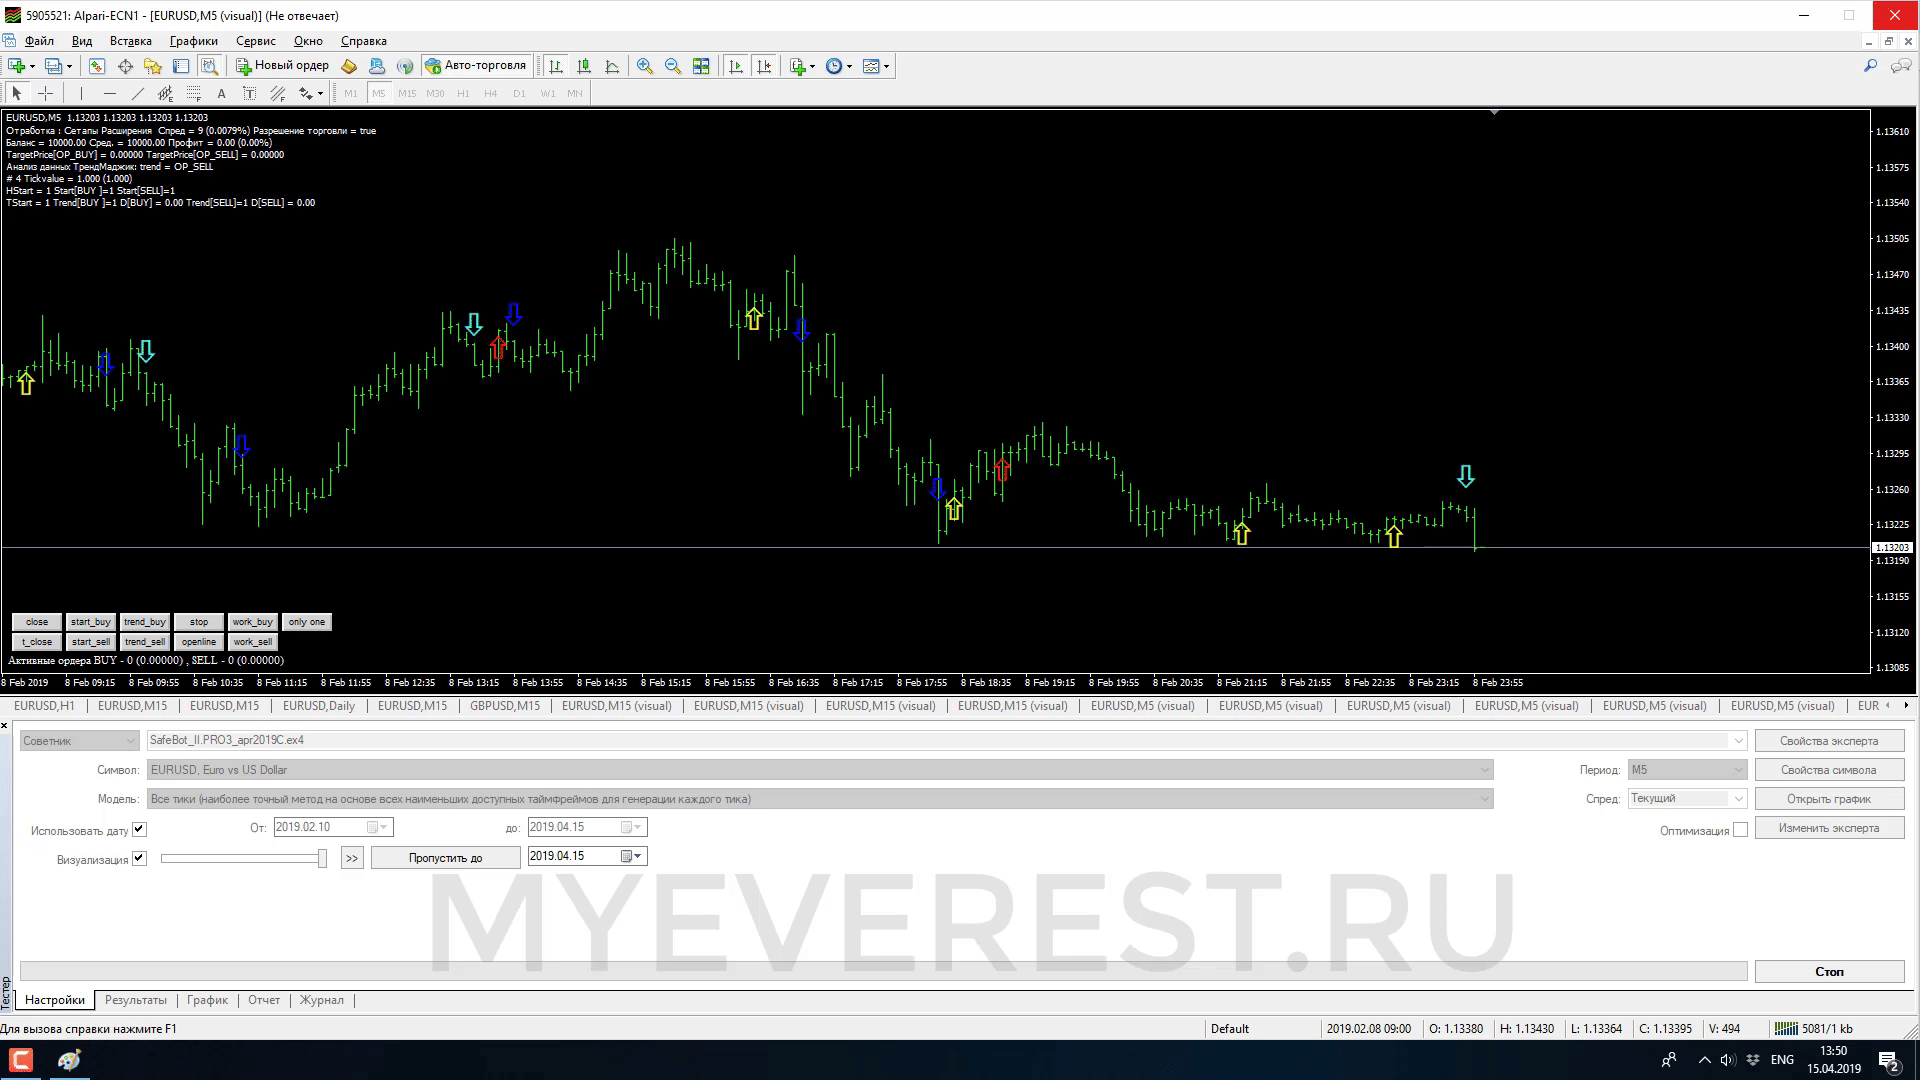The width and height of the screenshot is (1920, 1080).
Task: Enable the 'Оптимизация' checkbox
Action: click(1741, 830)
